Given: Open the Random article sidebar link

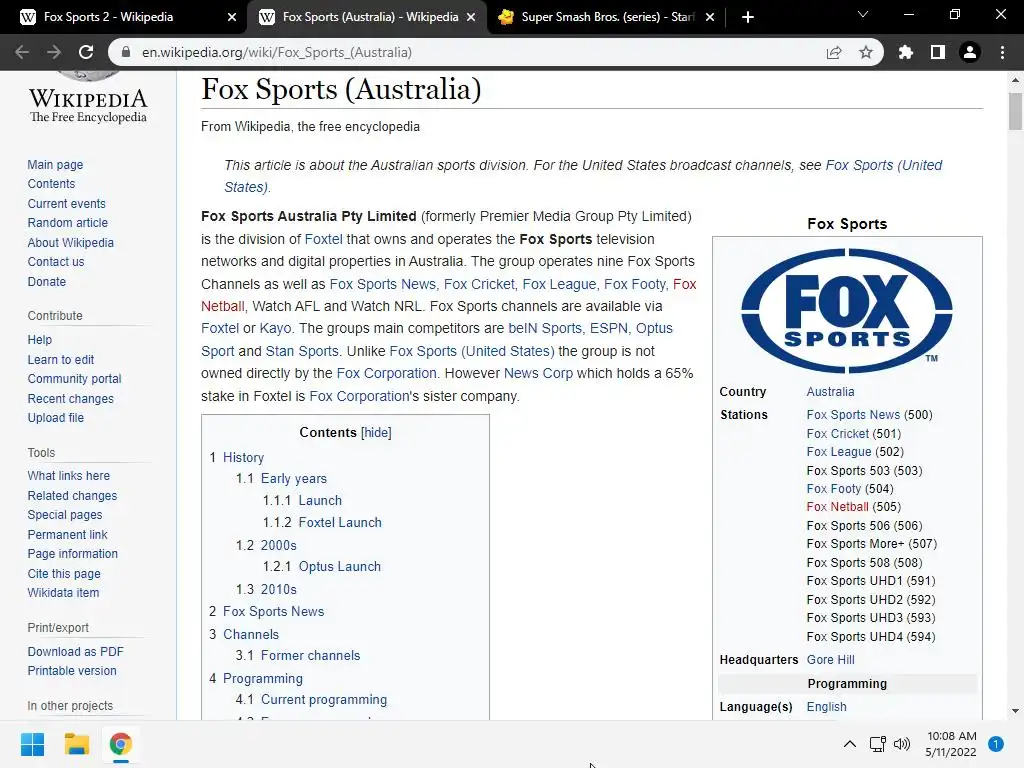Looking at the screenshot, I should [x=67, y=223].
